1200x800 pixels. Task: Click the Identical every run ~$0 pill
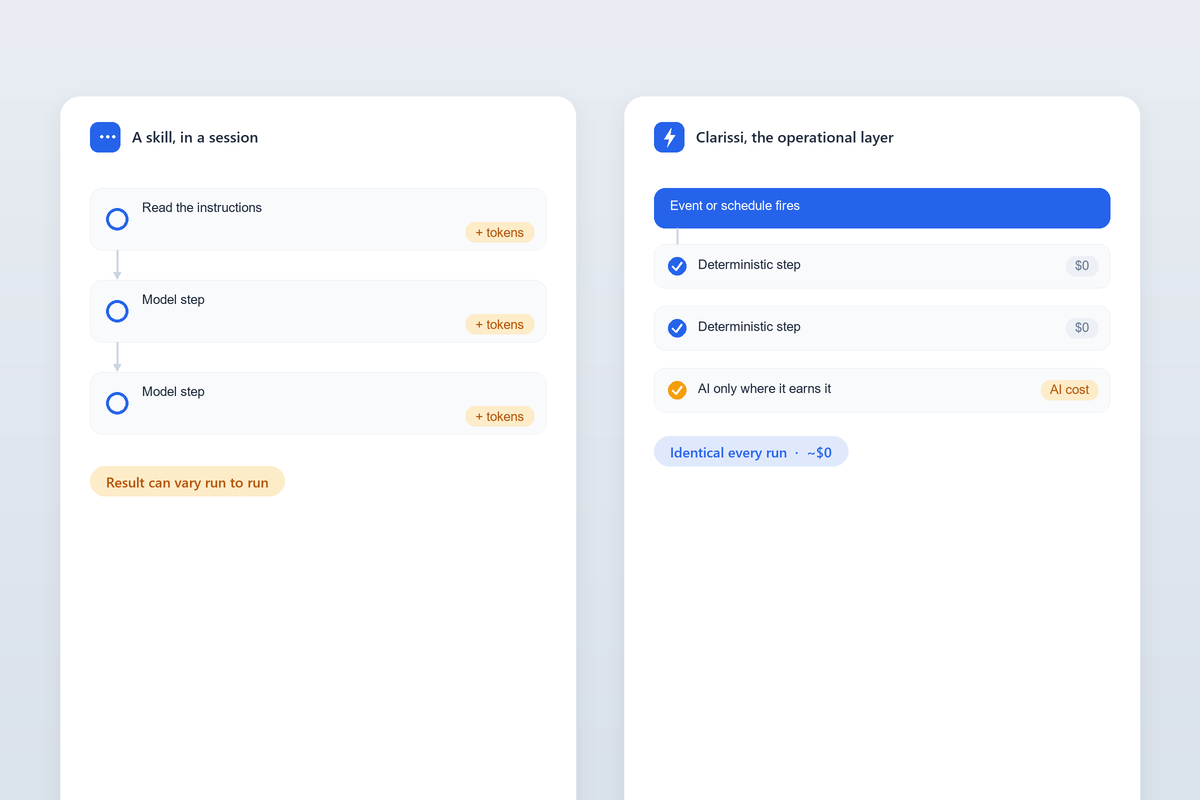coord(751,452)
